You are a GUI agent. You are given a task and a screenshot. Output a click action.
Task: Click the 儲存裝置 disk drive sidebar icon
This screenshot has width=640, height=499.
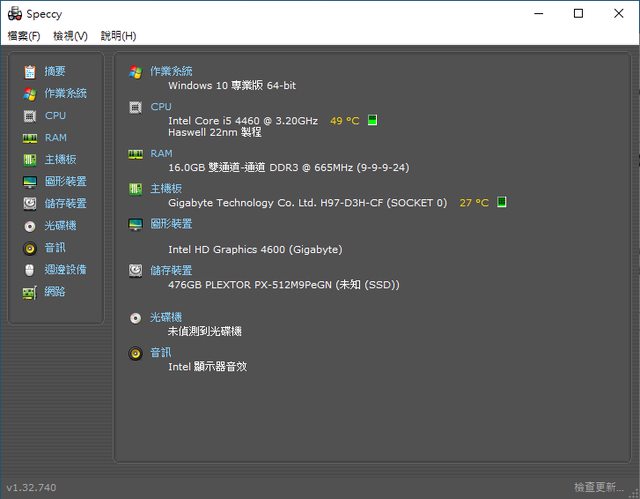tap(29, 203)
